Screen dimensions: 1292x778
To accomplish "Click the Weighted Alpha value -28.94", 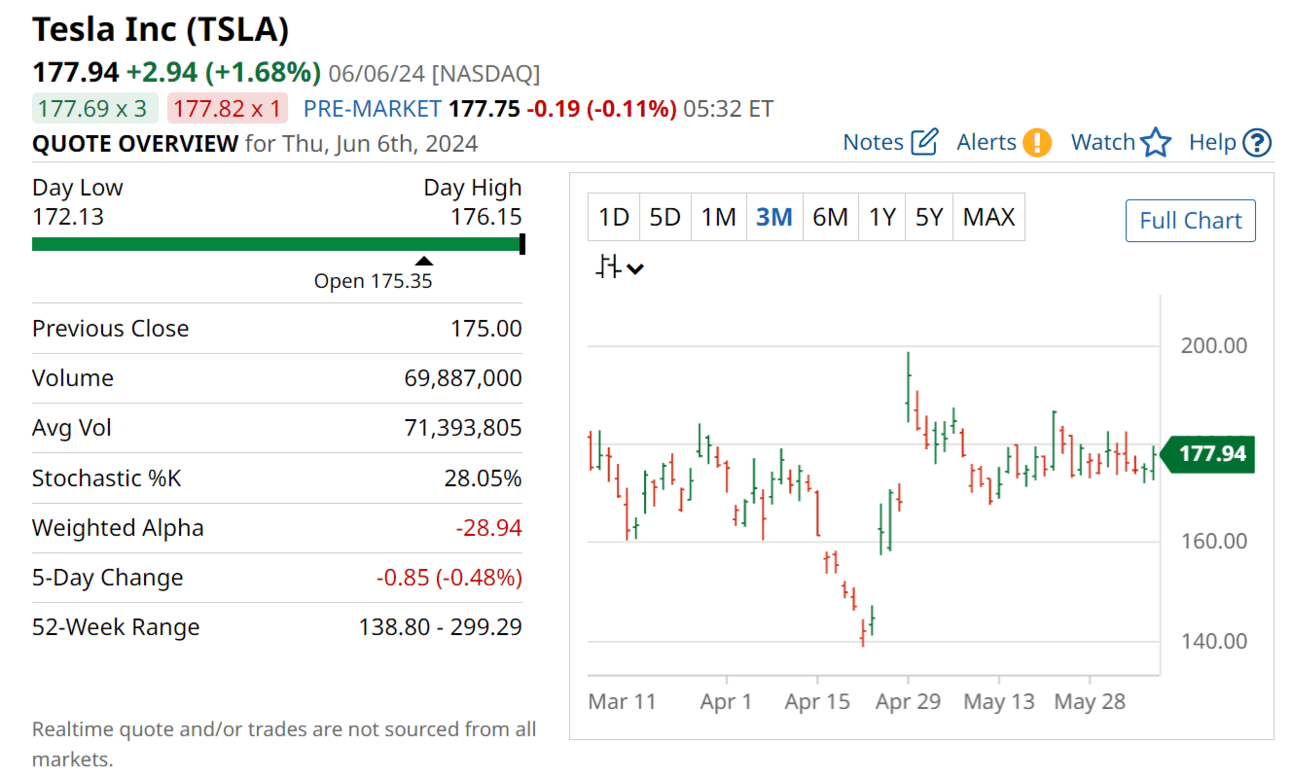I will click(489, 528).
